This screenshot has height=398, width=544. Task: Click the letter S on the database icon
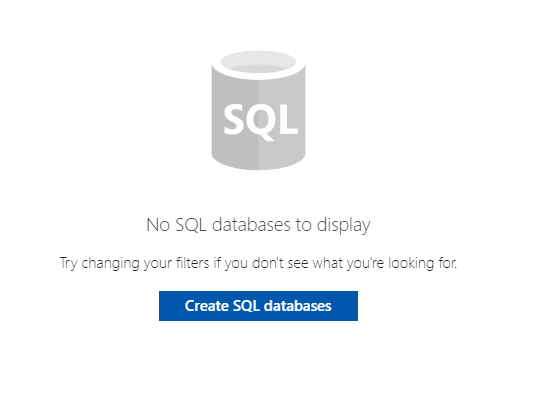[234, 119]
